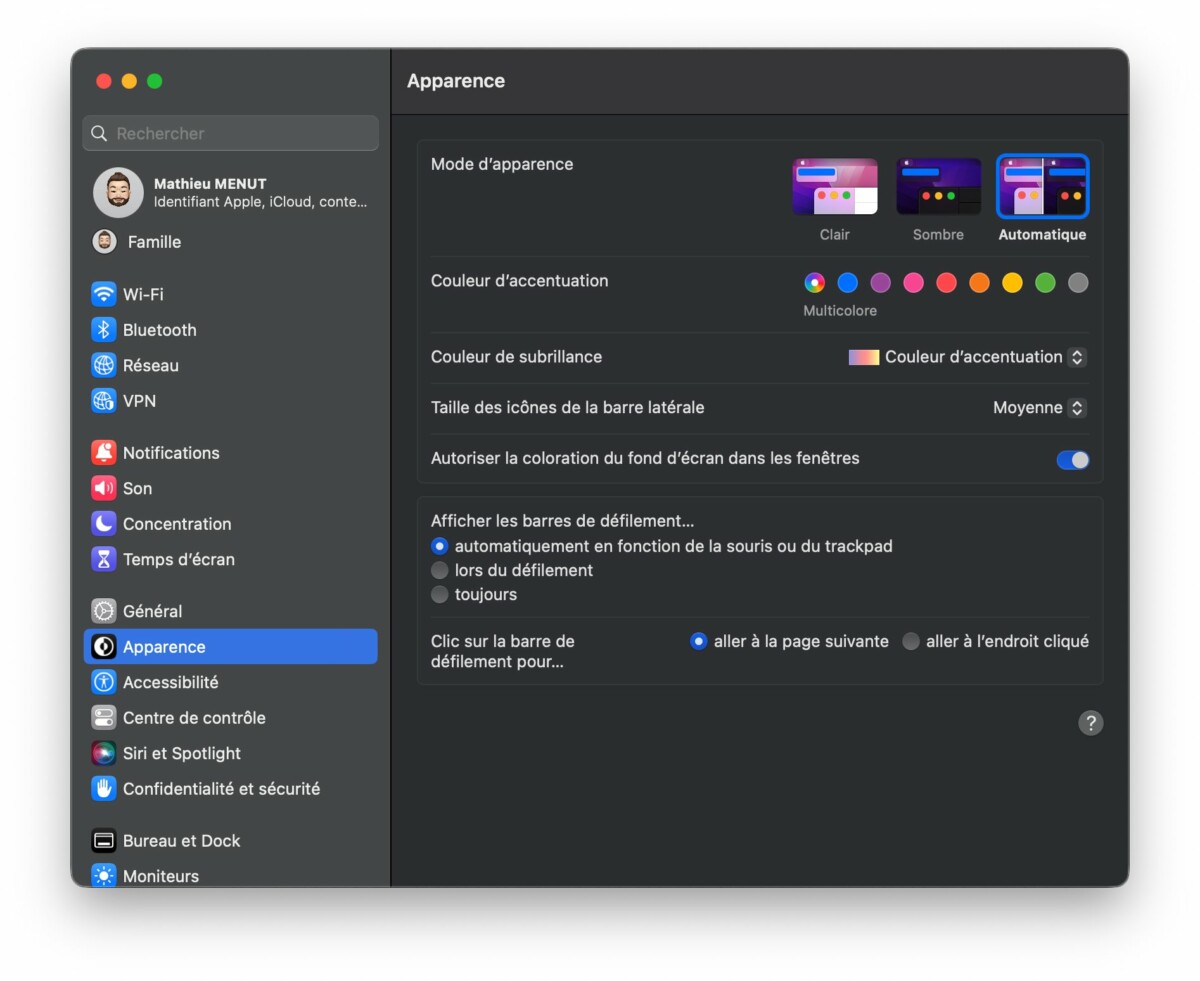
Task: Toggle wallpaper tinting in windows switch
Action: point(1073,460)
